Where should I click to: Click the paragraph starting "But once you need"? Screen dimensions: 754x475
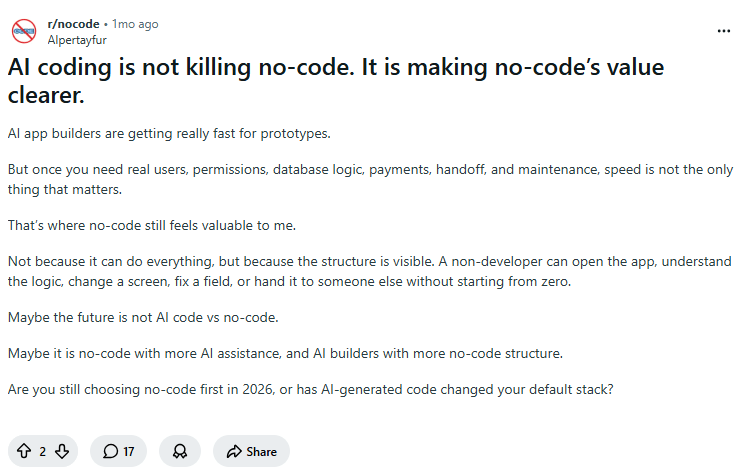(370, 179)
